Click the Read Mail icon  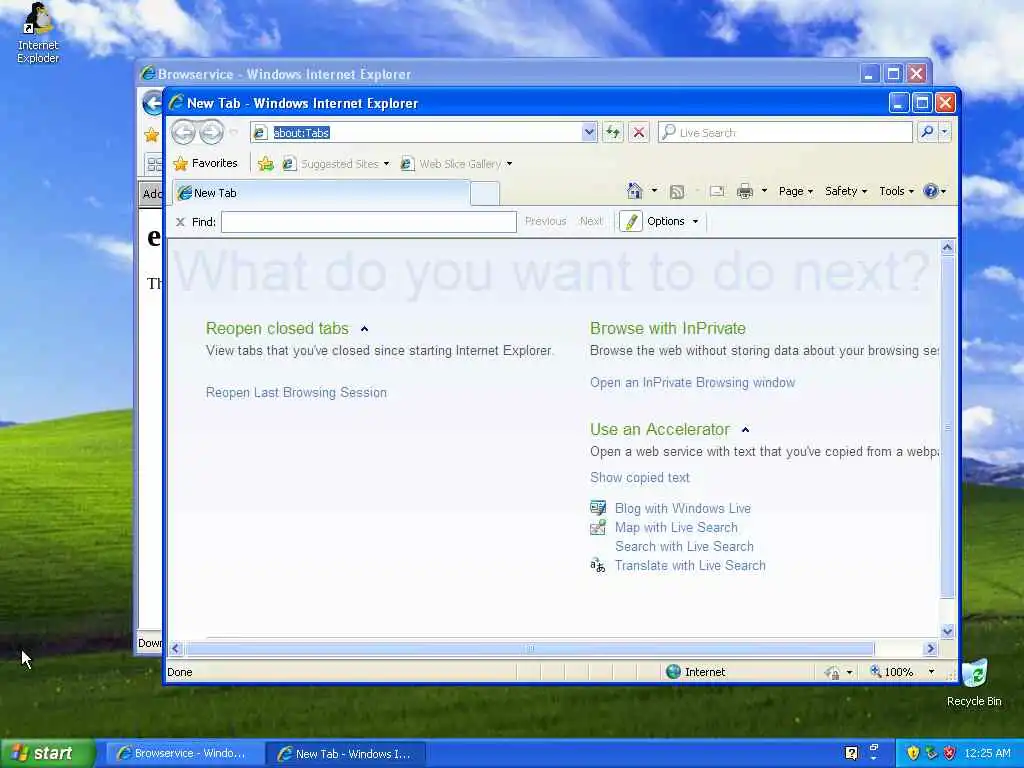point(717,191)
